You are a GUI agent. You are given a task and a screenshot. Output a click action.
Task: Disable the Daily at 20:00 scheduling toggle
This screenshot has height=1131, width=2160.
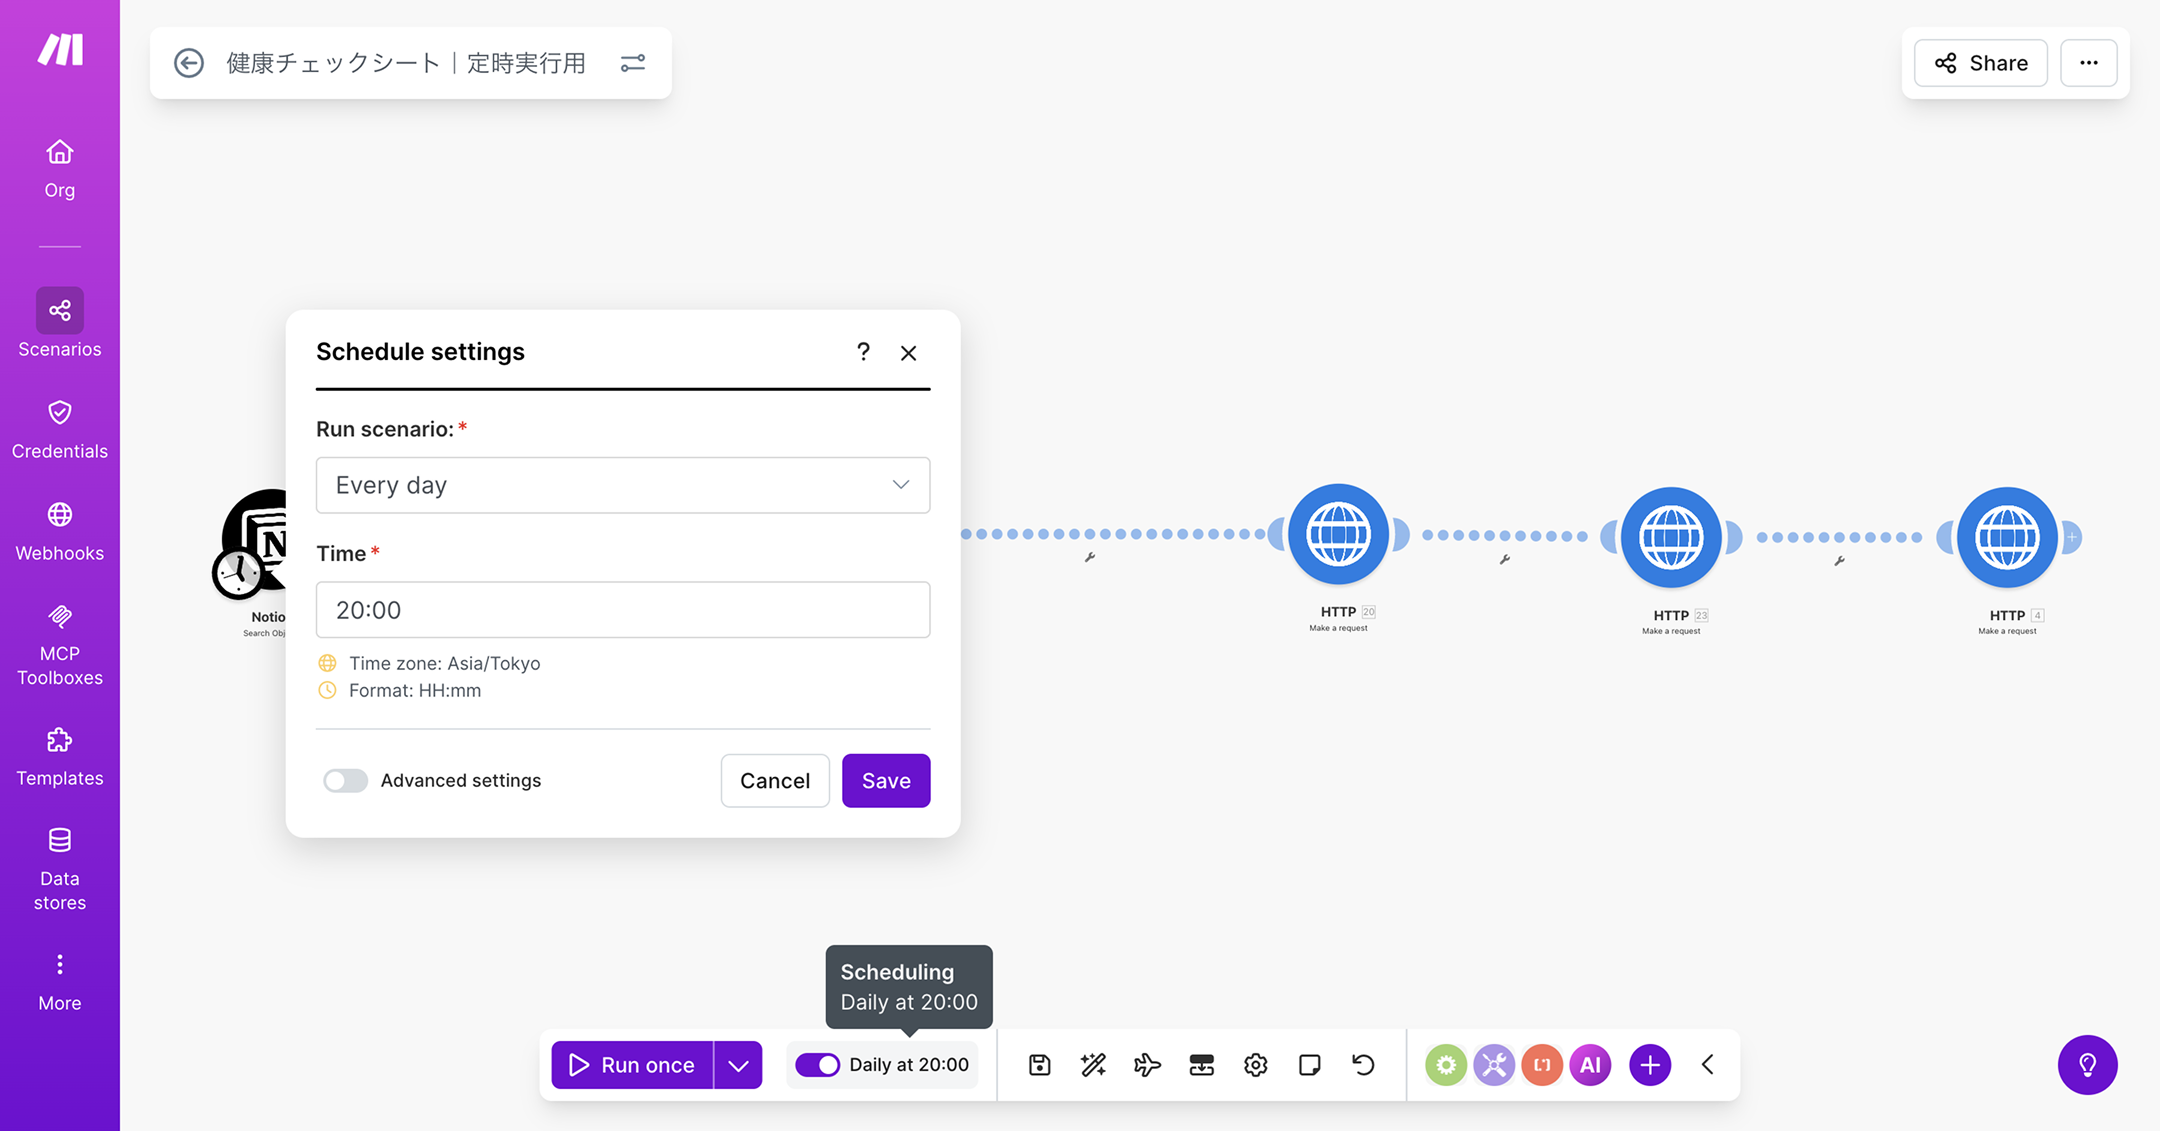click(817, 1065)
